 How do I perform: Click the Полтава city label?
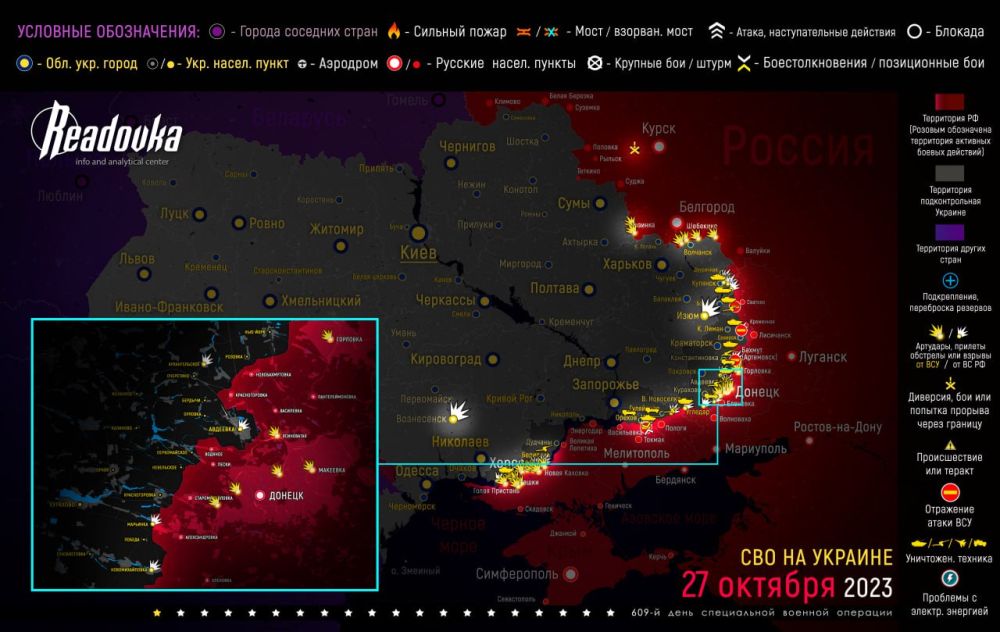[x=555, y=288]
